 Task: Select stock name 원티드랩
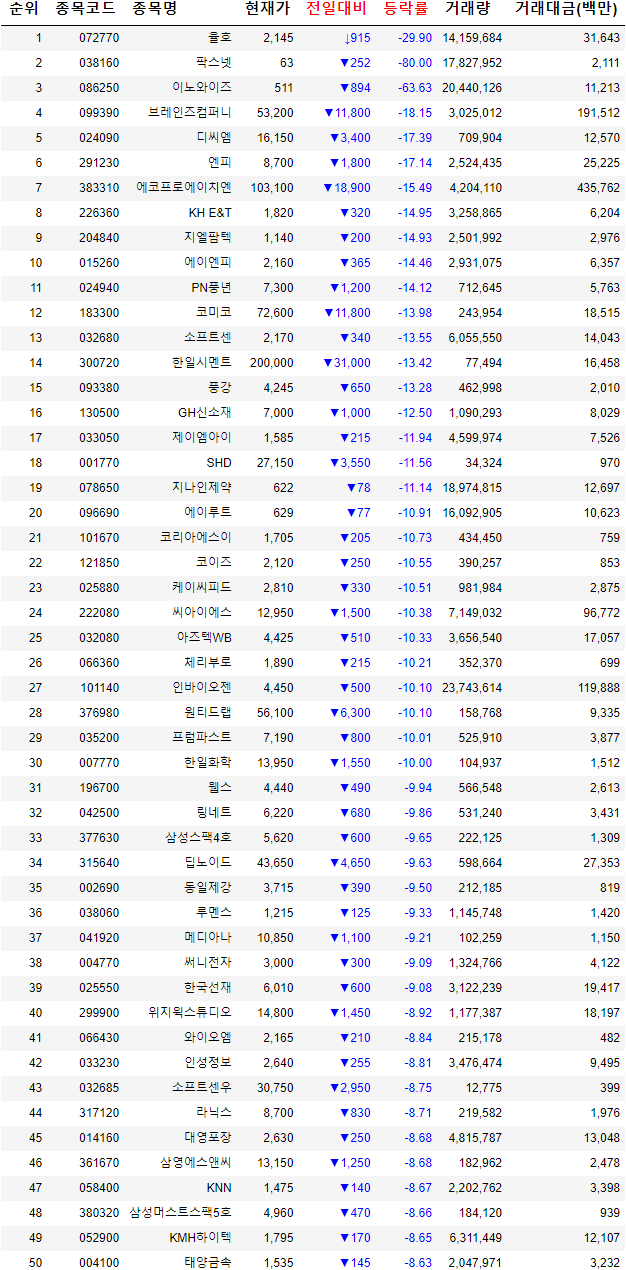pos(208,713)
